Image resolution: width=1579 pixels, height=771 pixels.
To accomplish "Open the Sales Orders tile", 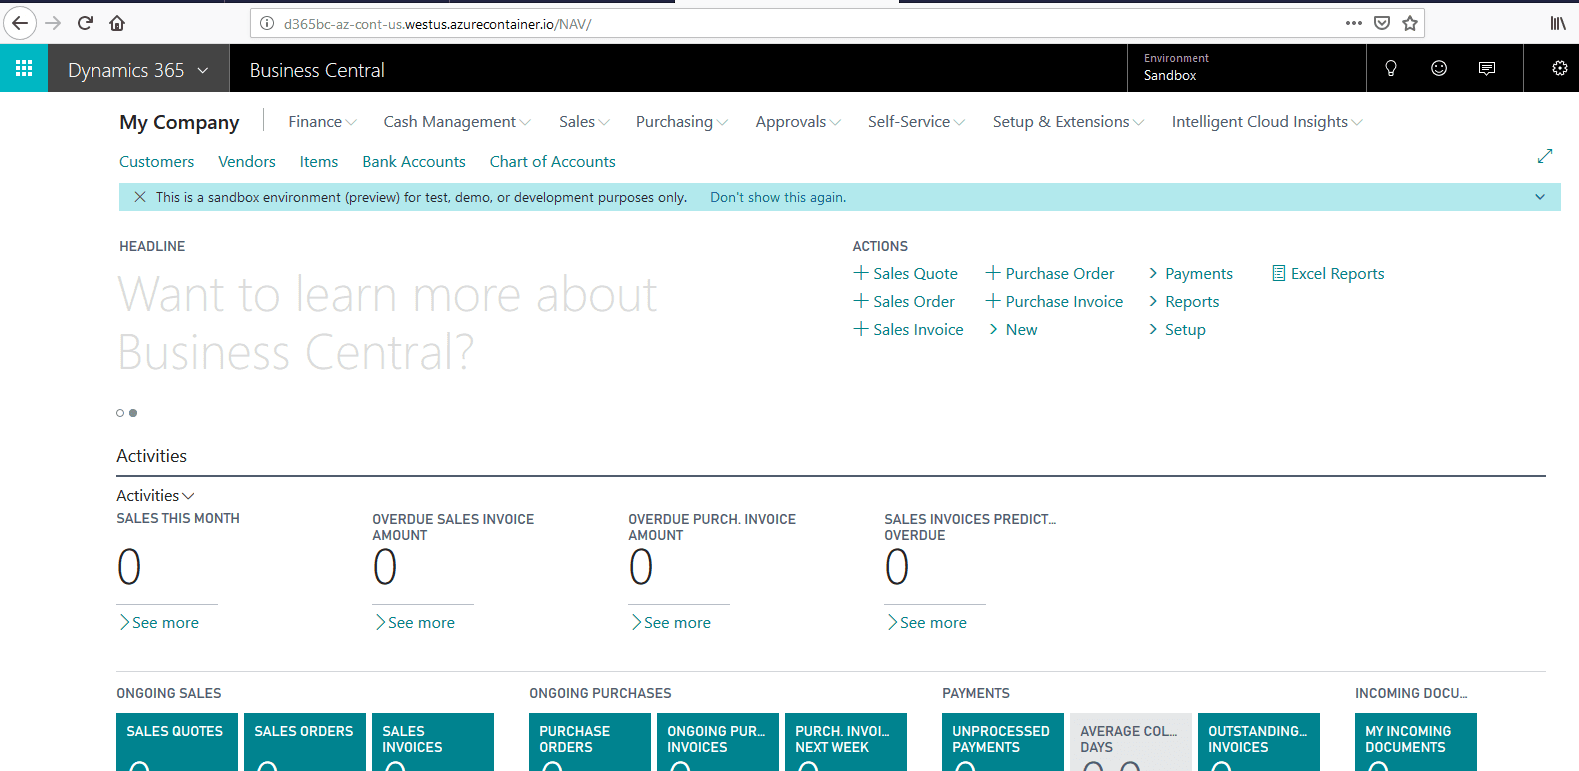I will click(x=304, y=742).
